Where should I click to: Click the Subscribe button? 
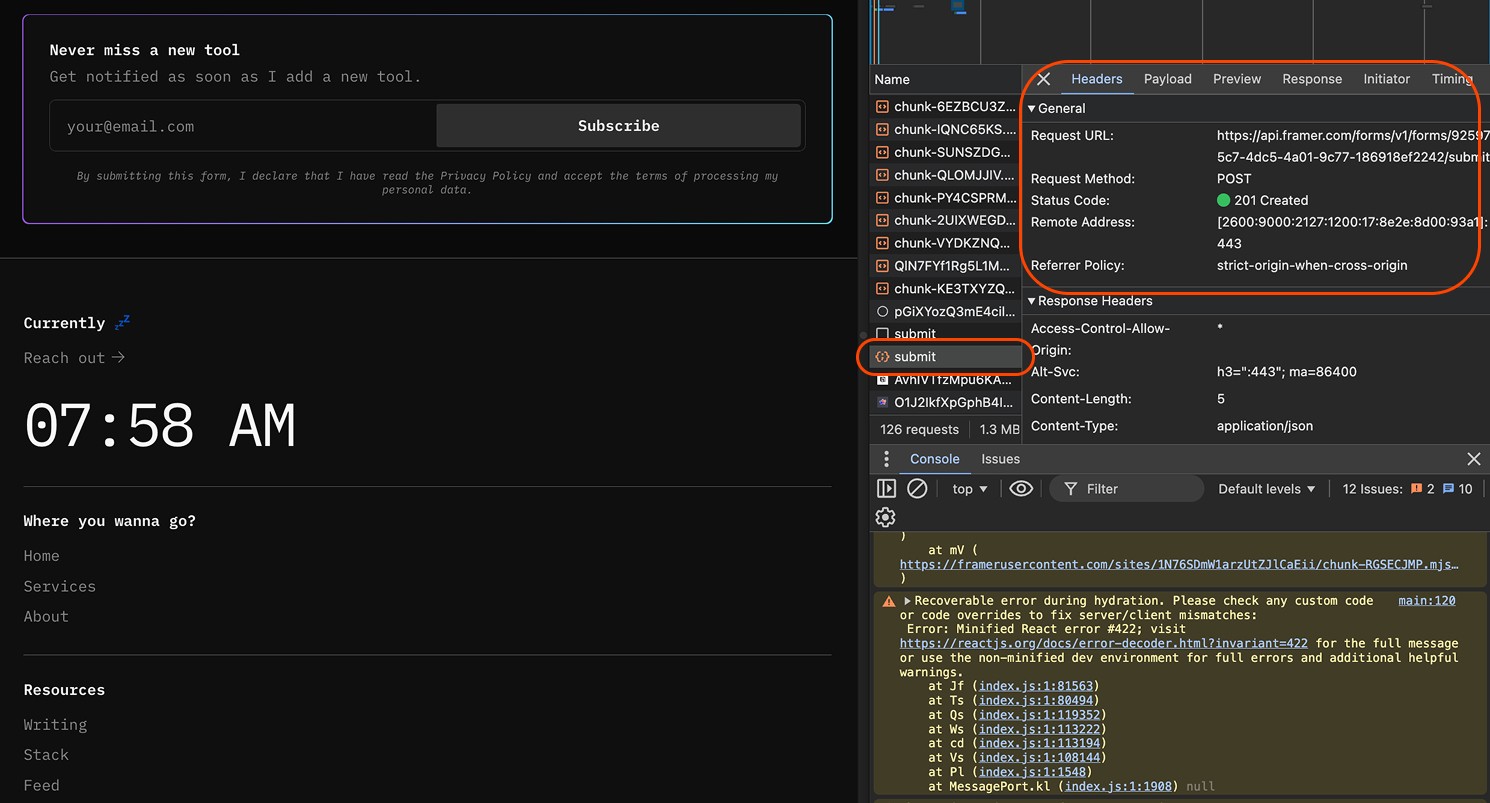pos(618,126)
